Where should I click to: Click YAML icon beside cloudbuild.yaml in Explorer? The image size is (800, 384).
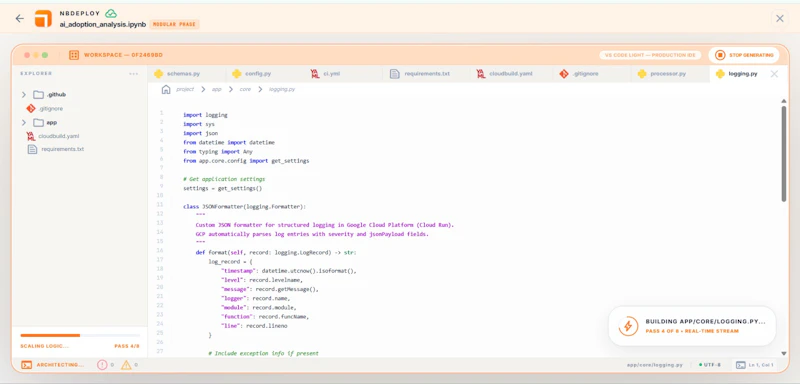[31, 136]
